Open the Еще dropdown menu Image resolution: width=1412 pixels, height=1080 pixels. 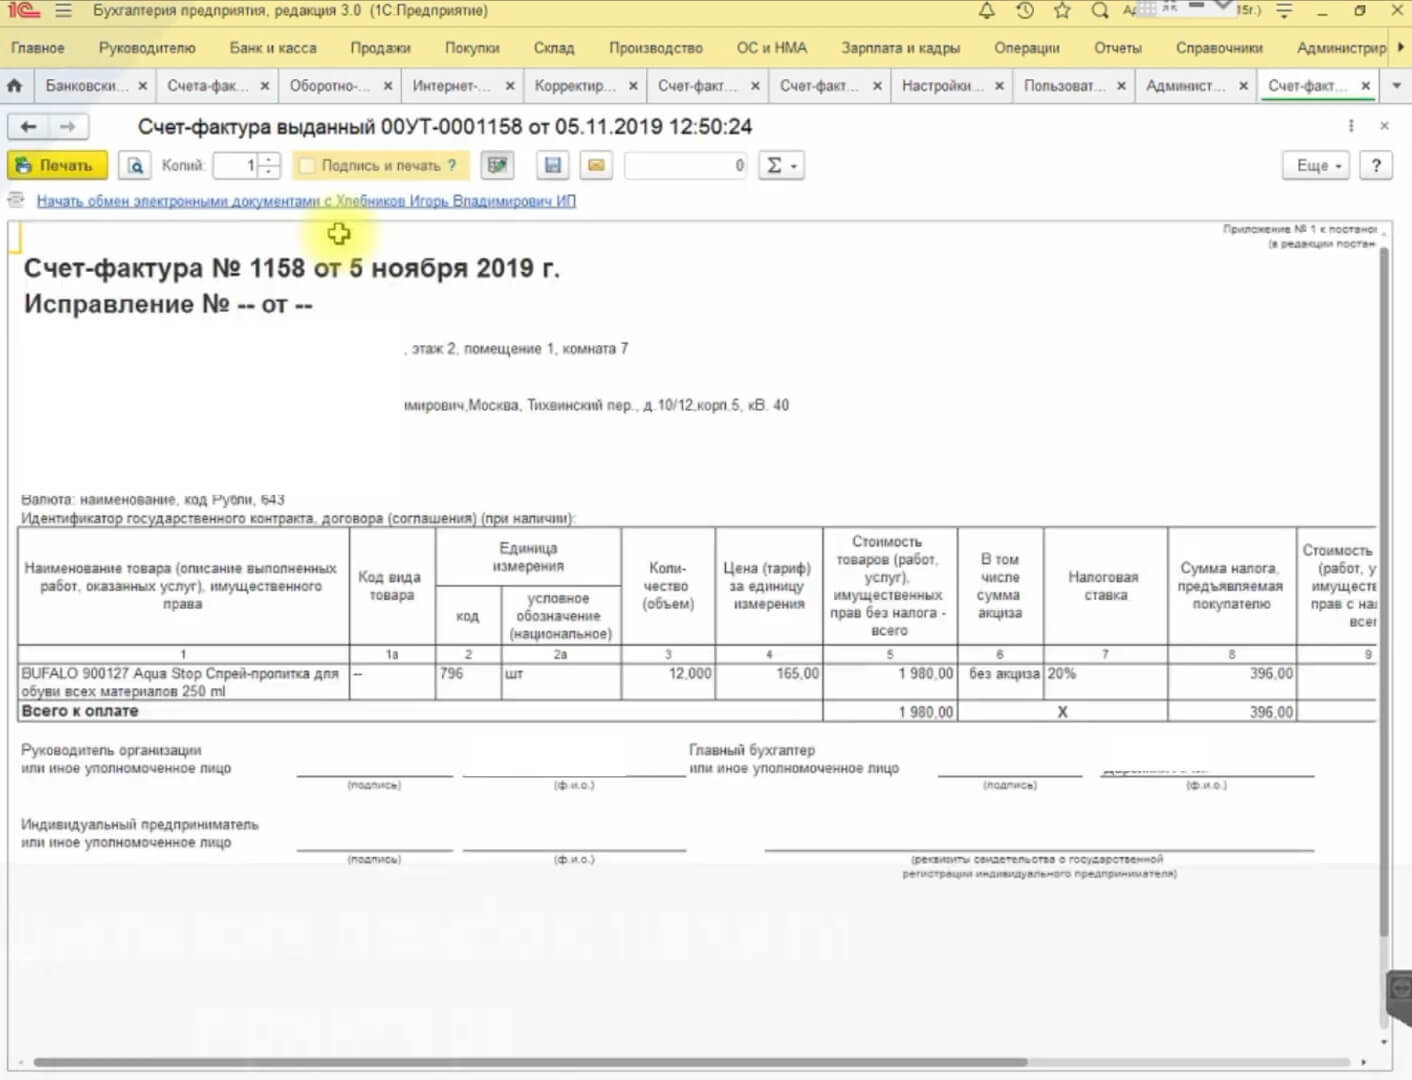(x=1316, y=165)
